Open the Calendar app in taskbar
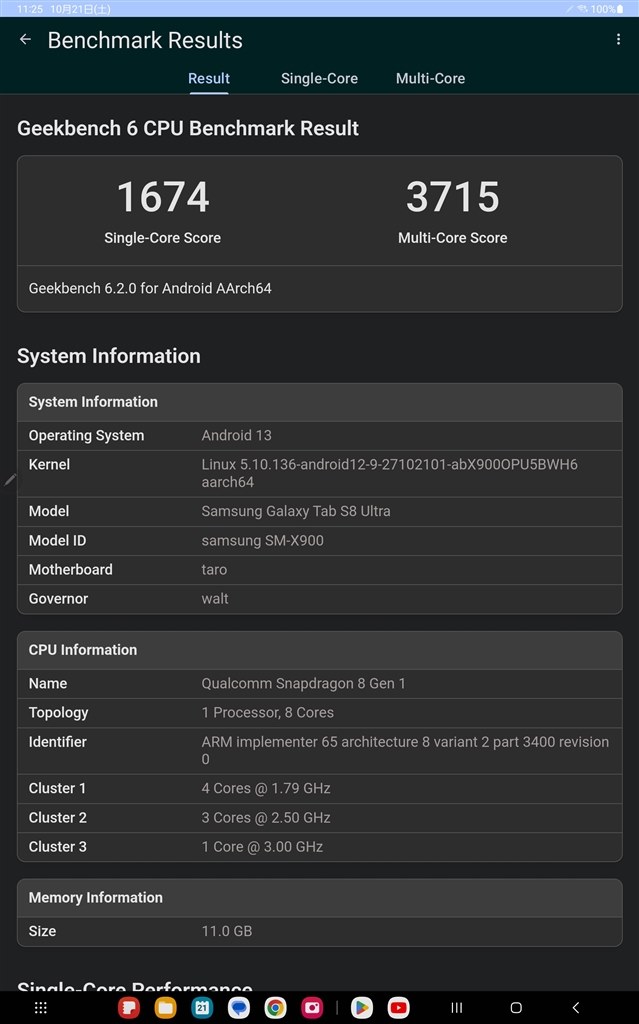The height and width of the screenshot is (1024, 639). 202,1007
